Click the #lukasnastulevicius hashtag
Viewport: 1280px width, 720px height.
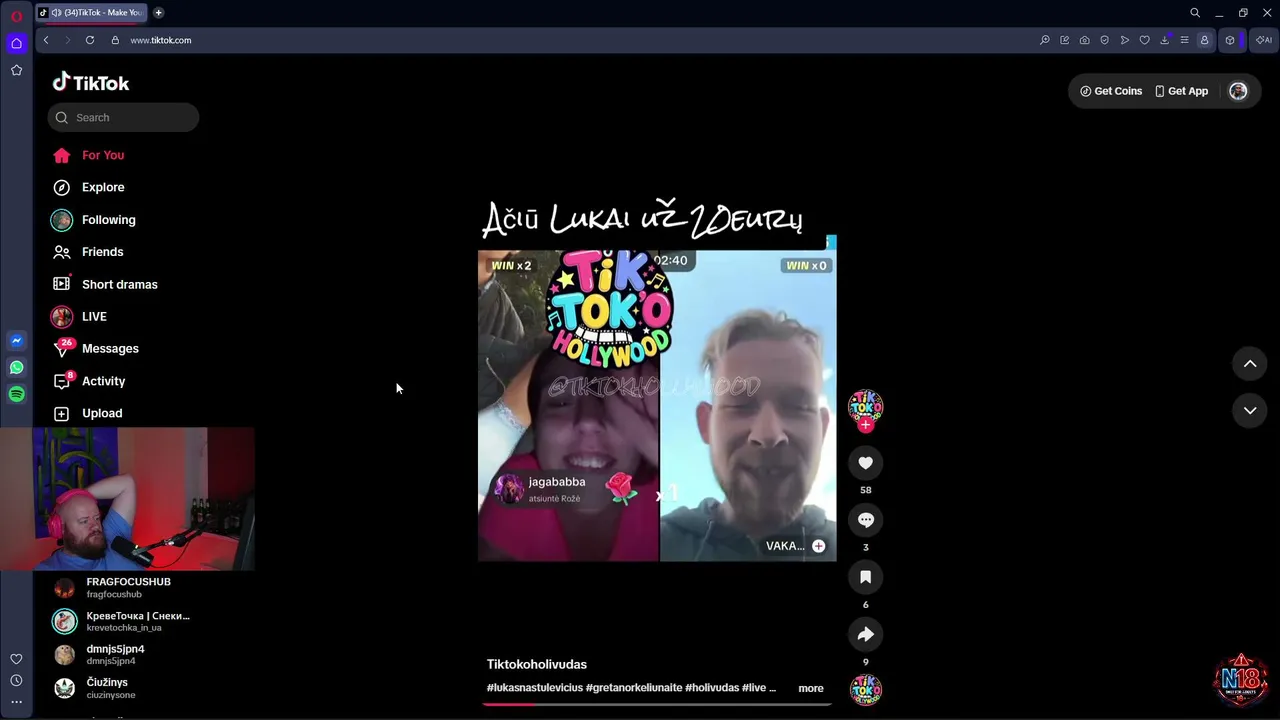click(x=535, y=688)
